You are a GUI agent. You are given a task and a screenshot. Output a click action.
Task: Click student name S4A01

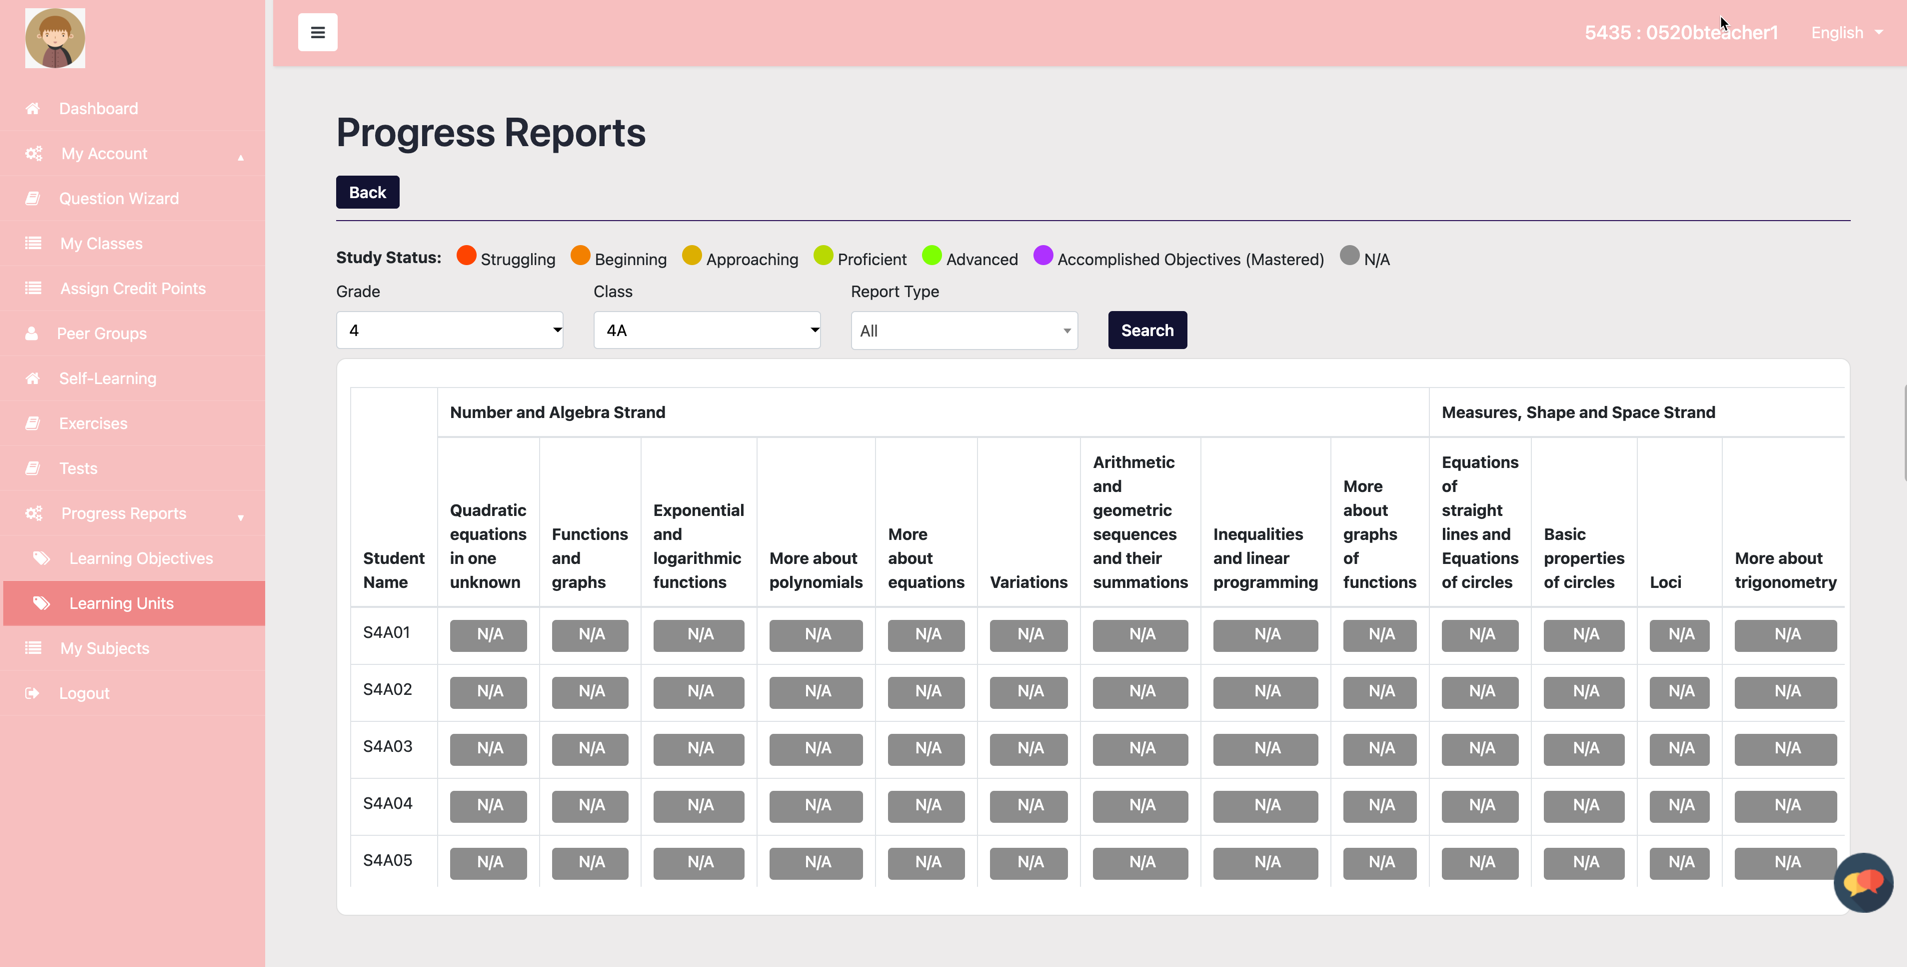point(386,632)
